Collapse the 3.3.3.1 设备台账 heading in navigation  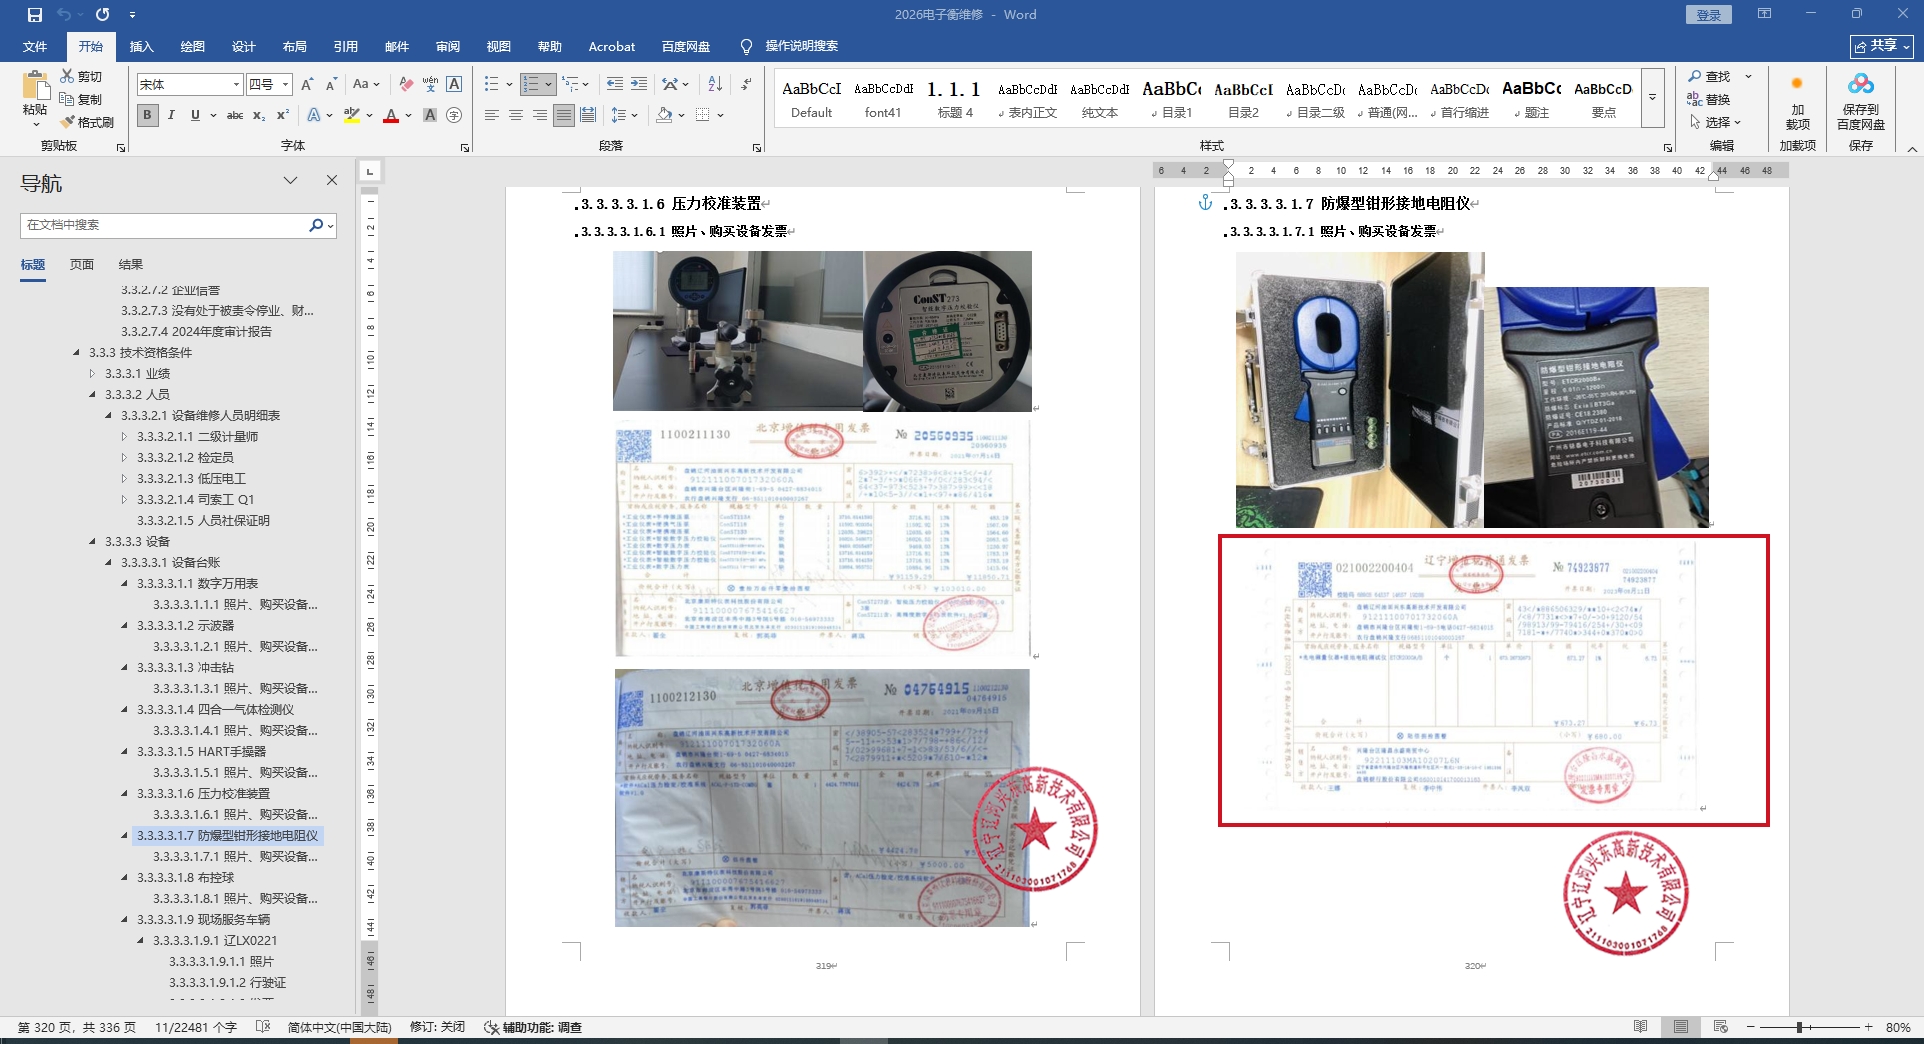point(109,563)
